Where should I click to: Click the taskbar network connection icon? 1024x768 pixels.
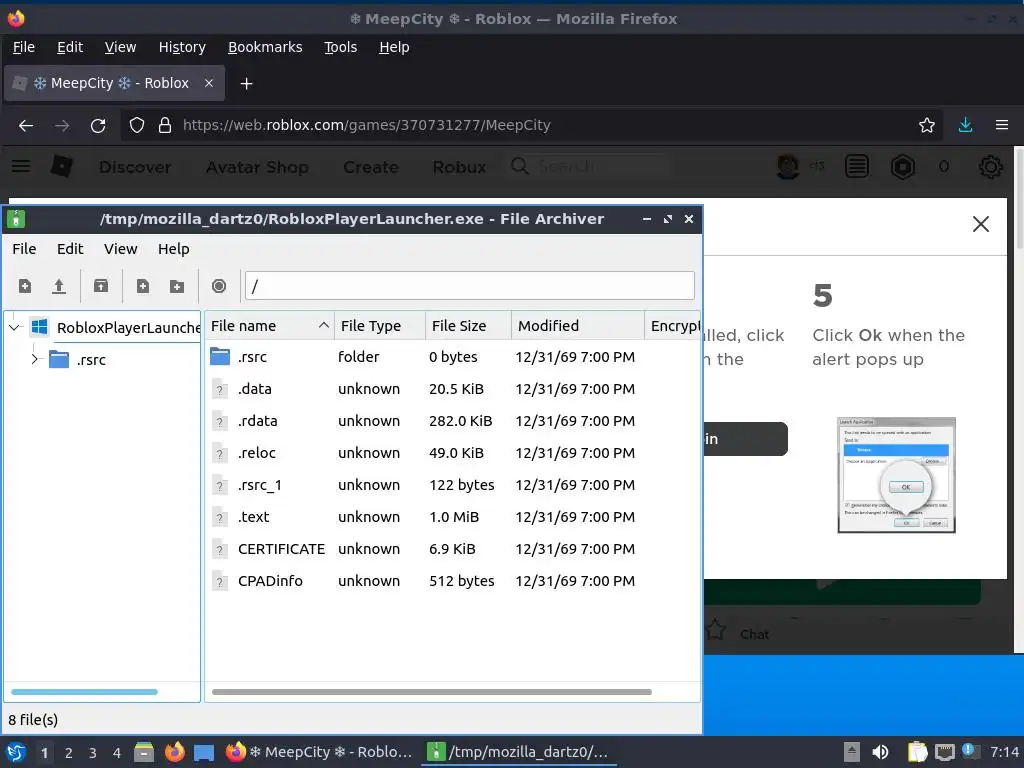944,752
